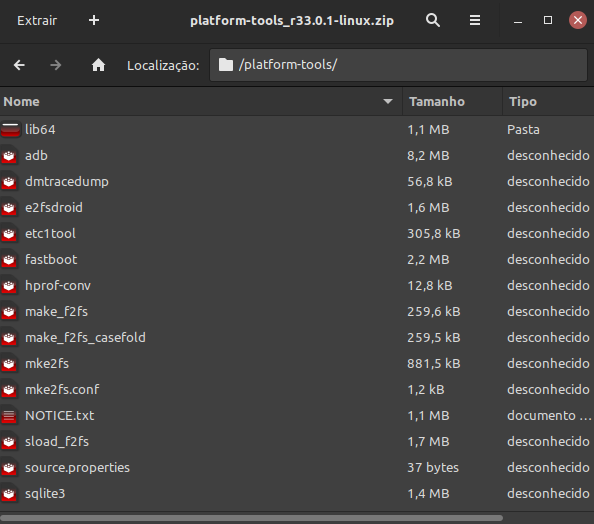Click the 12,8 kB size value
Image resolution: width=594 pixels, height=524 pixels.
coord(430,286)
